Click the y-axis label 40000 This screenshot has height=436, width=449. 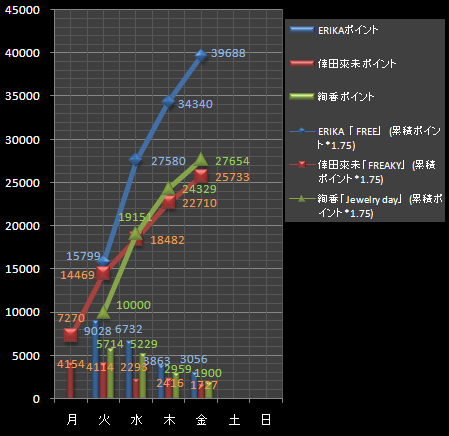22,53
